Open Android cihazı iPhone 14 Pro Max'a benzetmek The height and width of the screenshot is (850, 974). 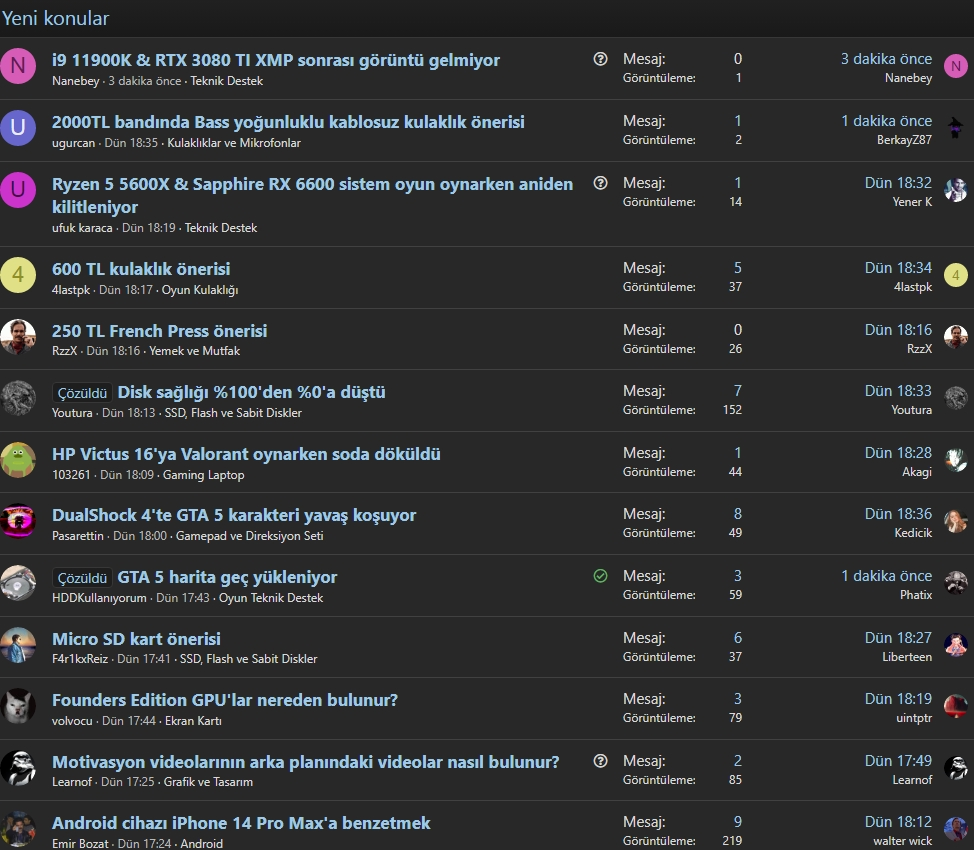(241, 823)
